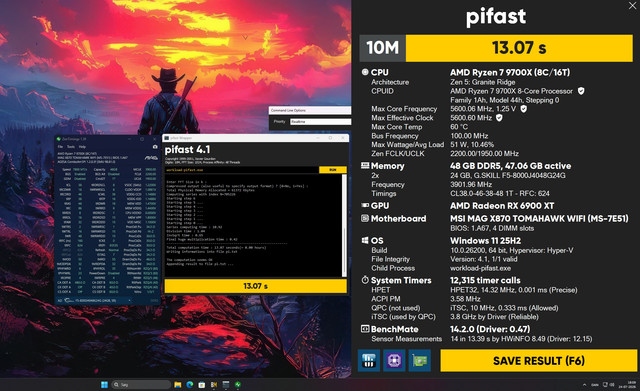Click the workload-pifast.exe command field
This screenshot has height=391, width=640.
(x=242, y=170)
